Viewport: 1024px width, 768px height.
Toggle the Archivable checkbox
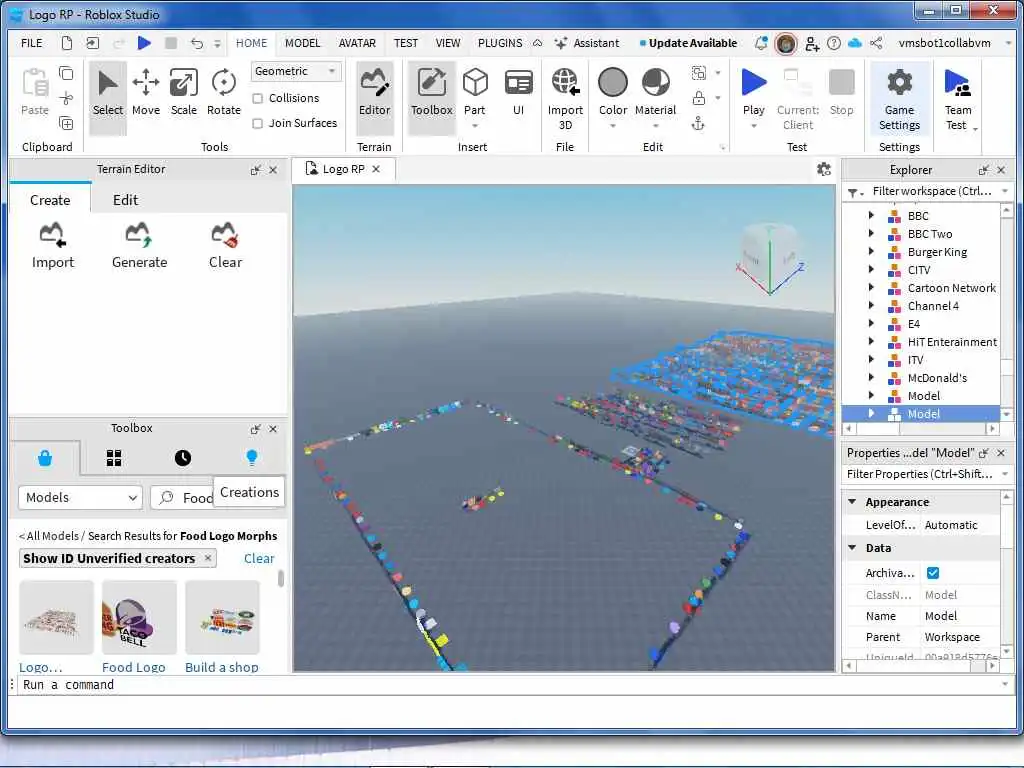[933, 573]
